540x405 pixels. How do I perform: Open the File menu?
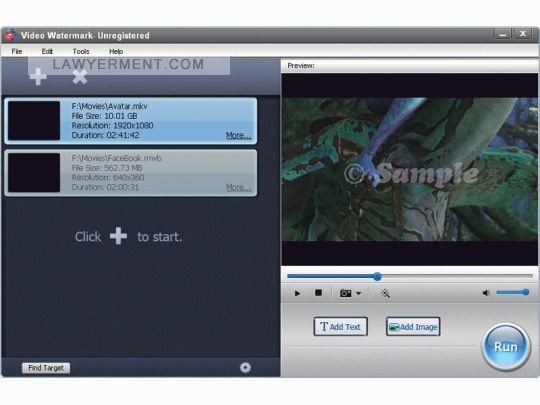(17, 51)
